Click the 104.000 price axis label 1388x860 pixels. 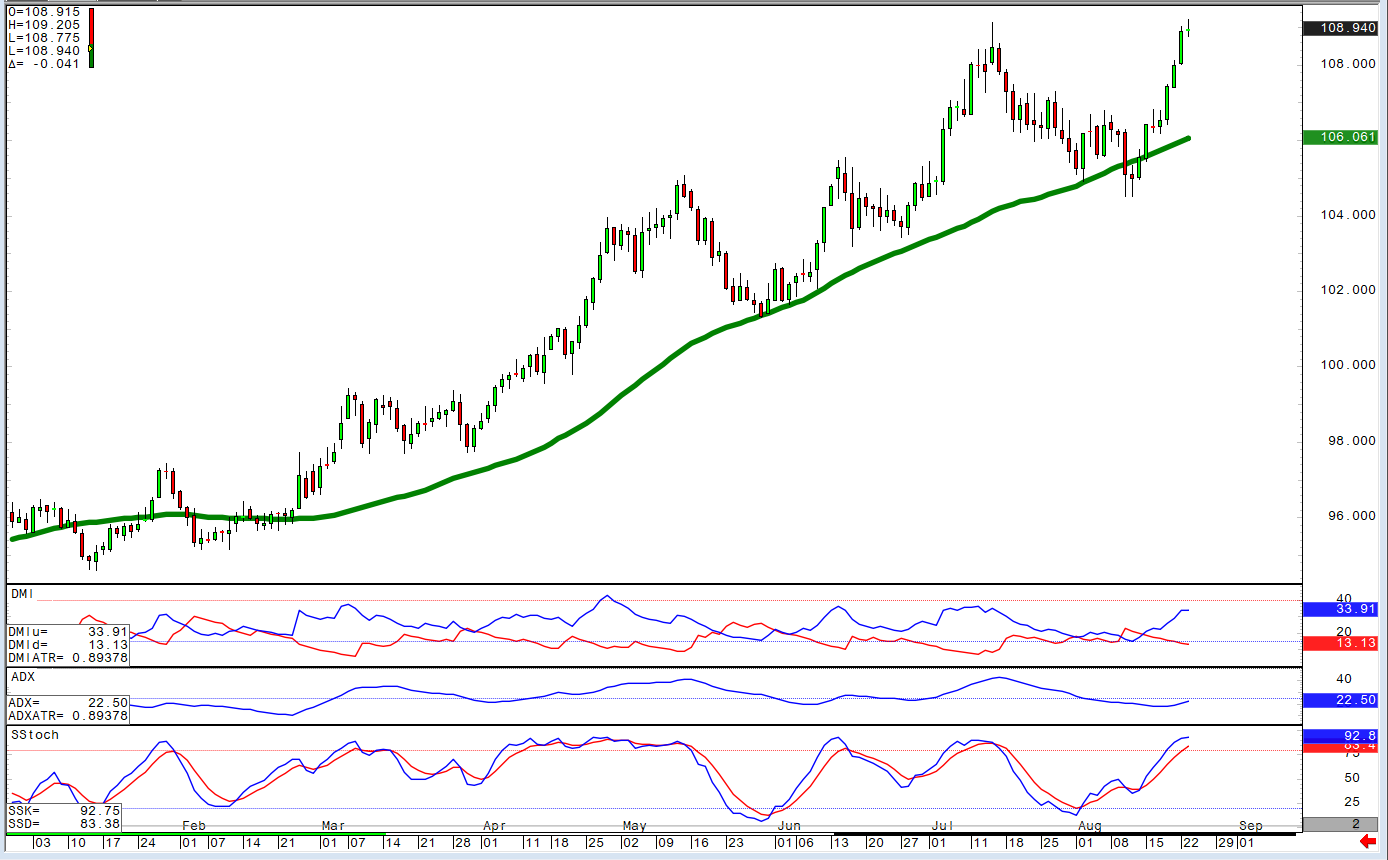(1346, 215)
